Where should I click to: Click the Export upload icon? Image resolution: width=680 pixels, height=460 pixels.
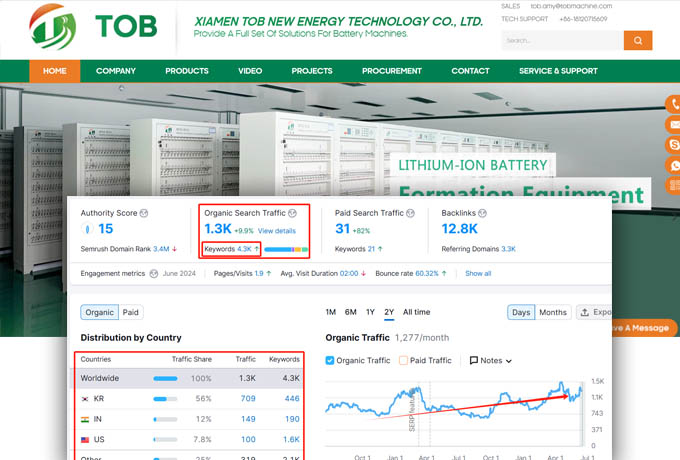[585, 312]
